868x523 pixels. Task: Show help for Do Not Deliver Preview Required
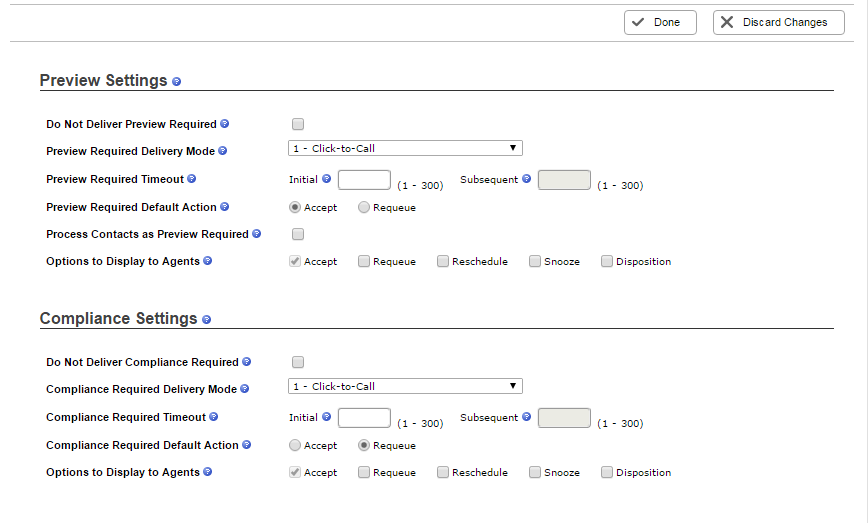224,123
